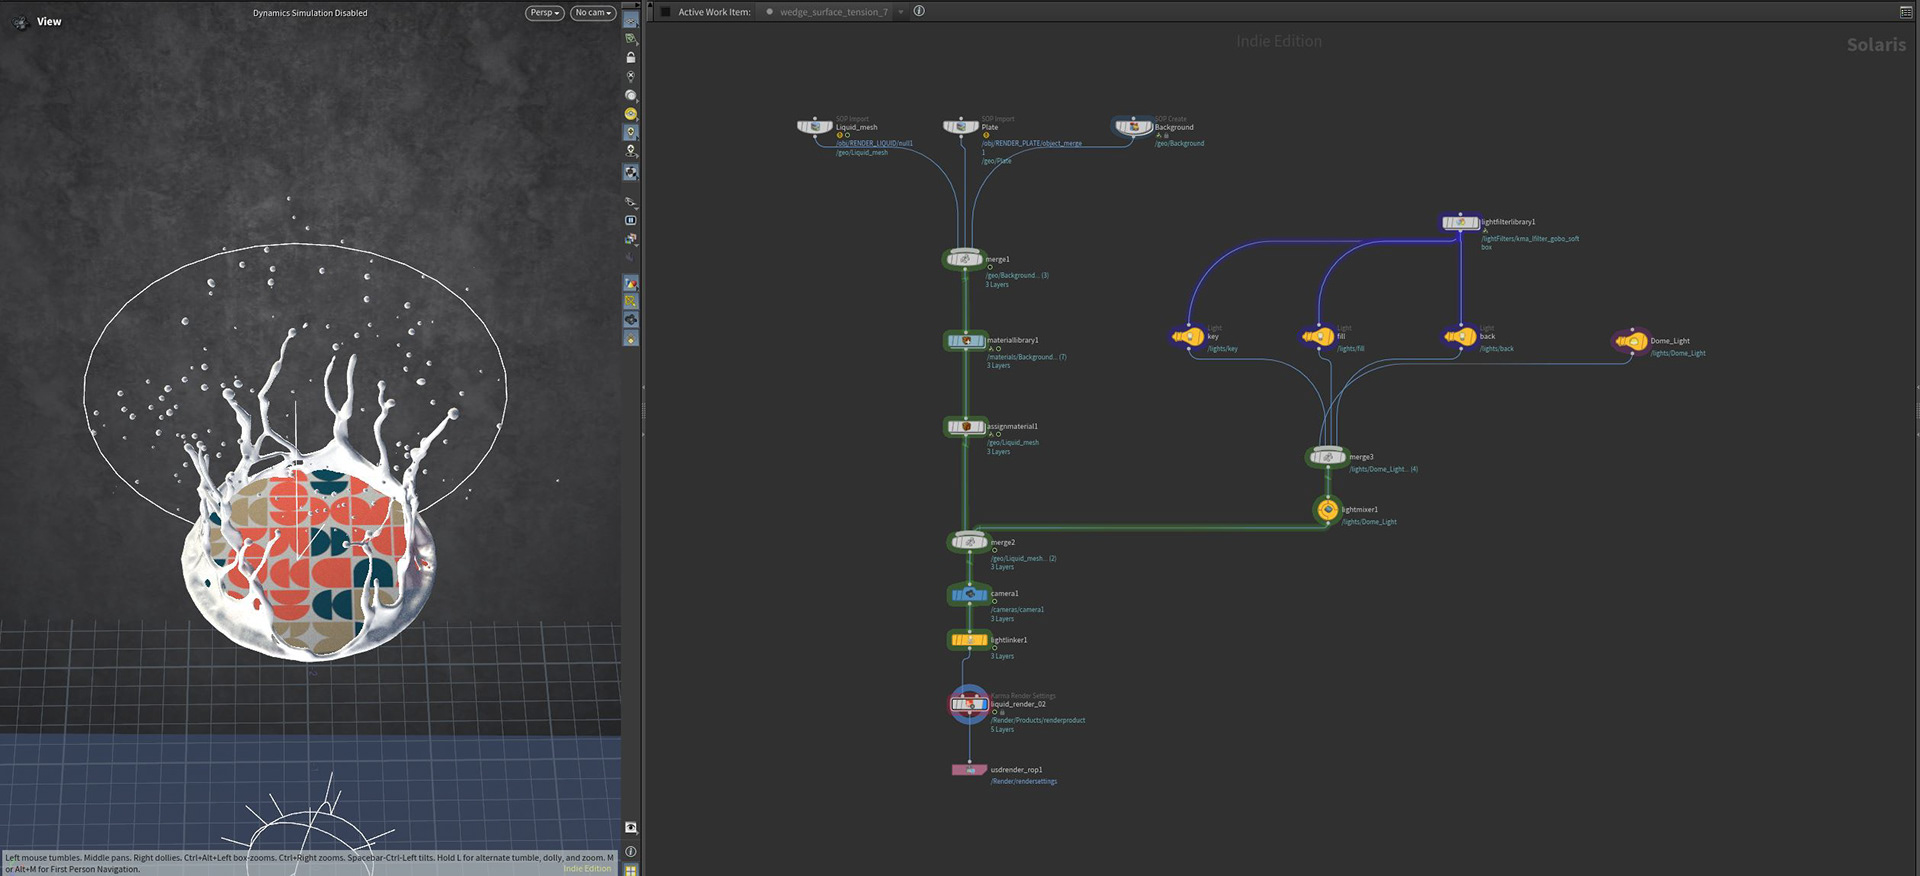Select the camera1 node
Screen dimensions: 1920x876
click(x=968, y=594)
